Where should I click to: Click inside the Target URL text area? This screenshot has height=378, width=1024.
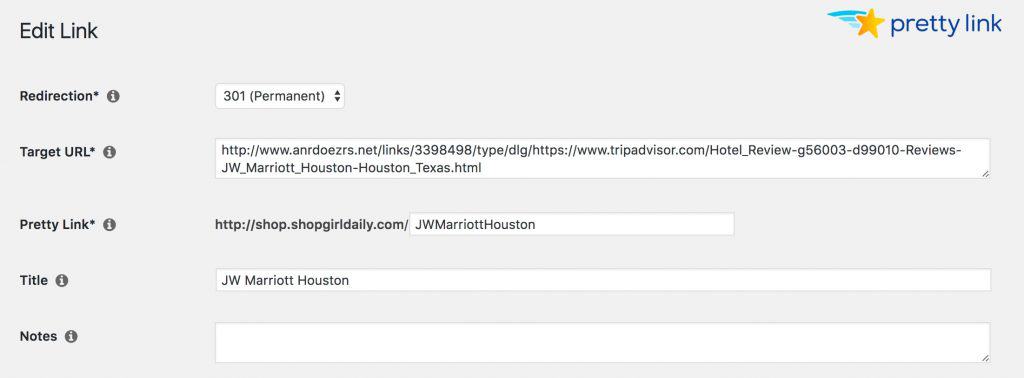(602, 158)
